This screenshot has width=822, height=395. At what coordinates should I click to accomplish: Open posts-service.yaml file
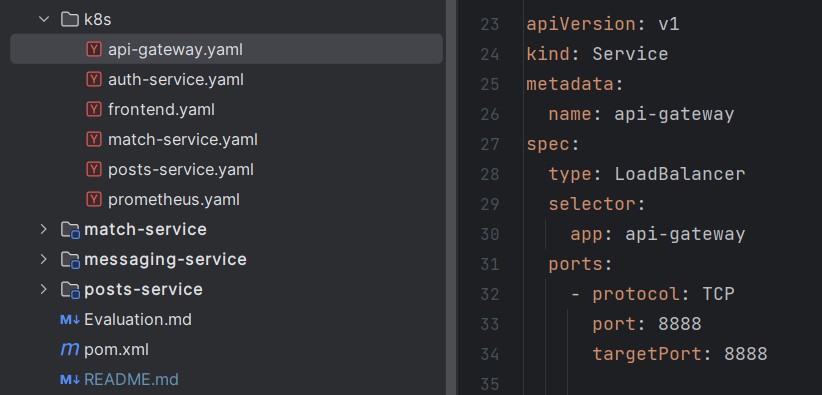tap(181, 169)
